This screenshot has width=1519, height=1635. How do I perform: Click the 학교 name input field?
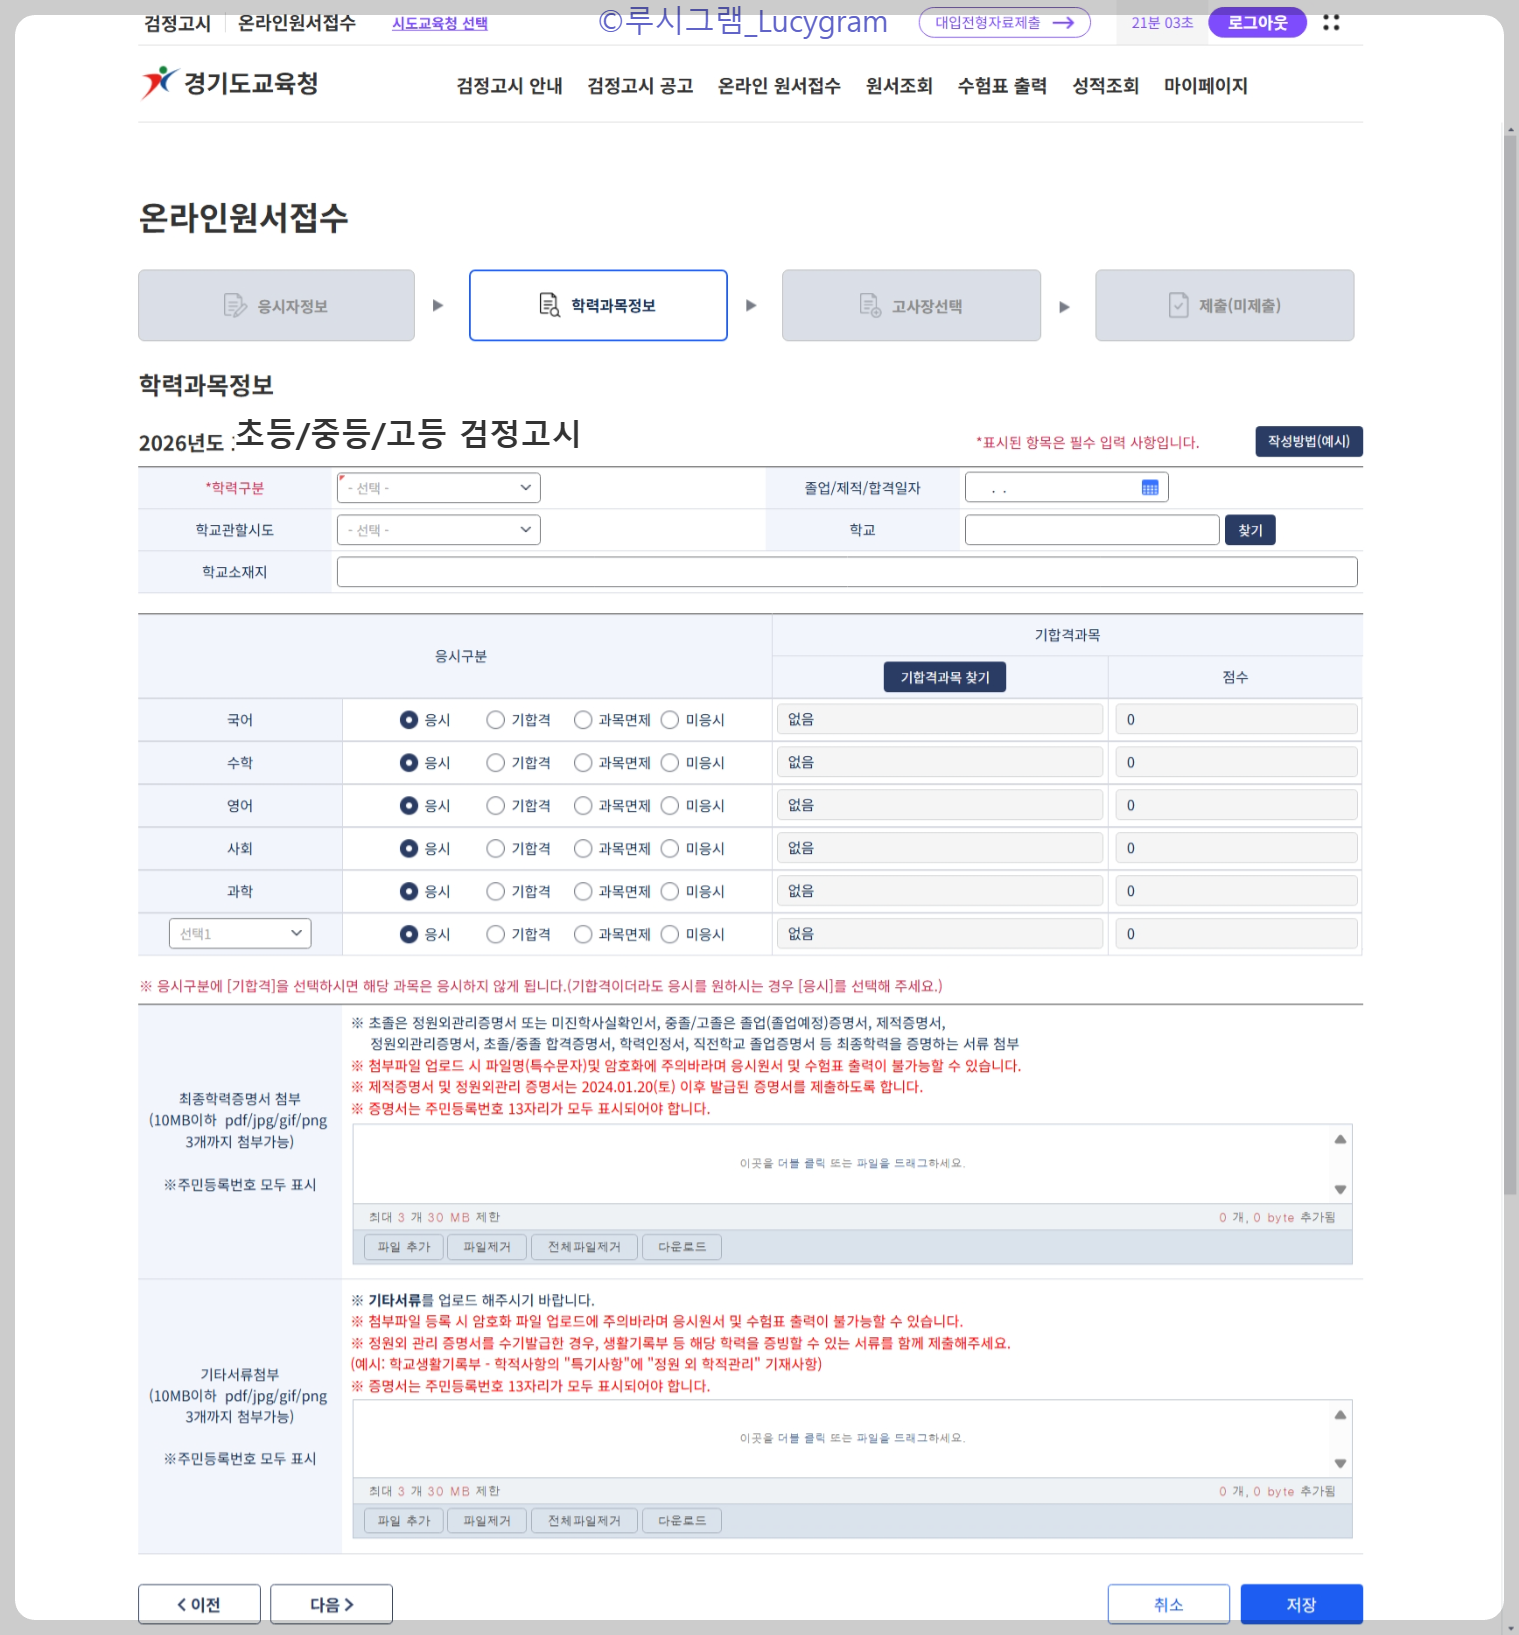(1092, 530)
